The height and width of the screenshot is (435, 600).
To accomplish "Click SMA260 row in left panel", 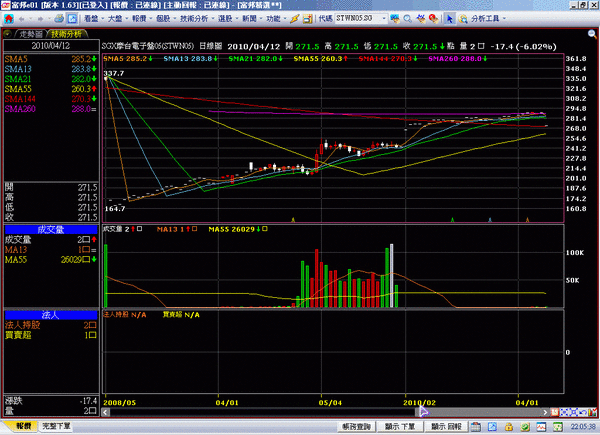I will pos(51,109).
